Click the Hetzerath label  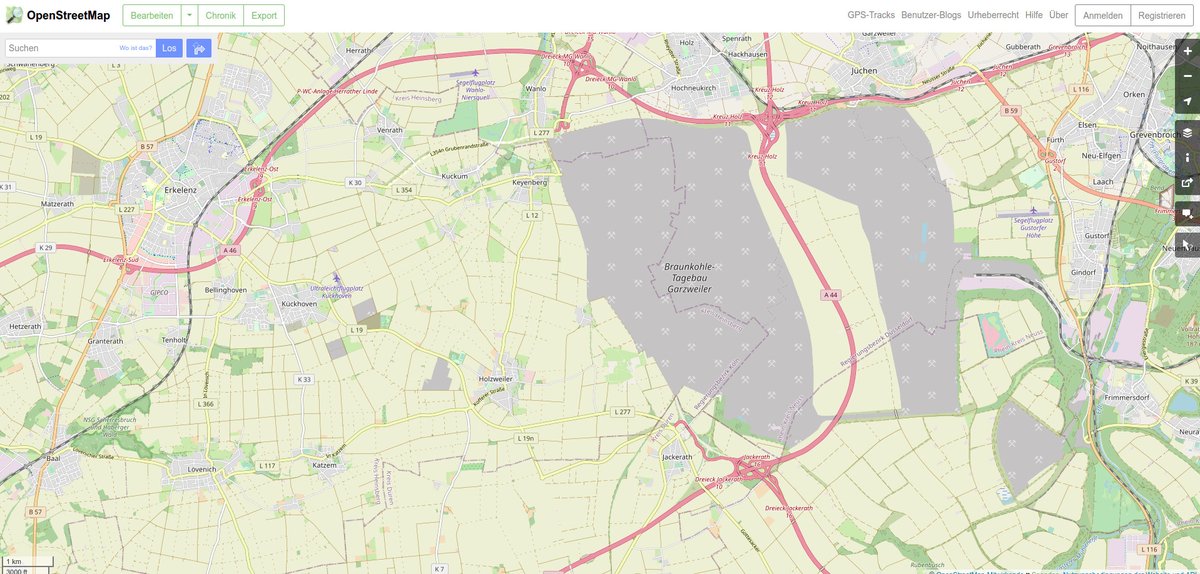tap(25, 326)
